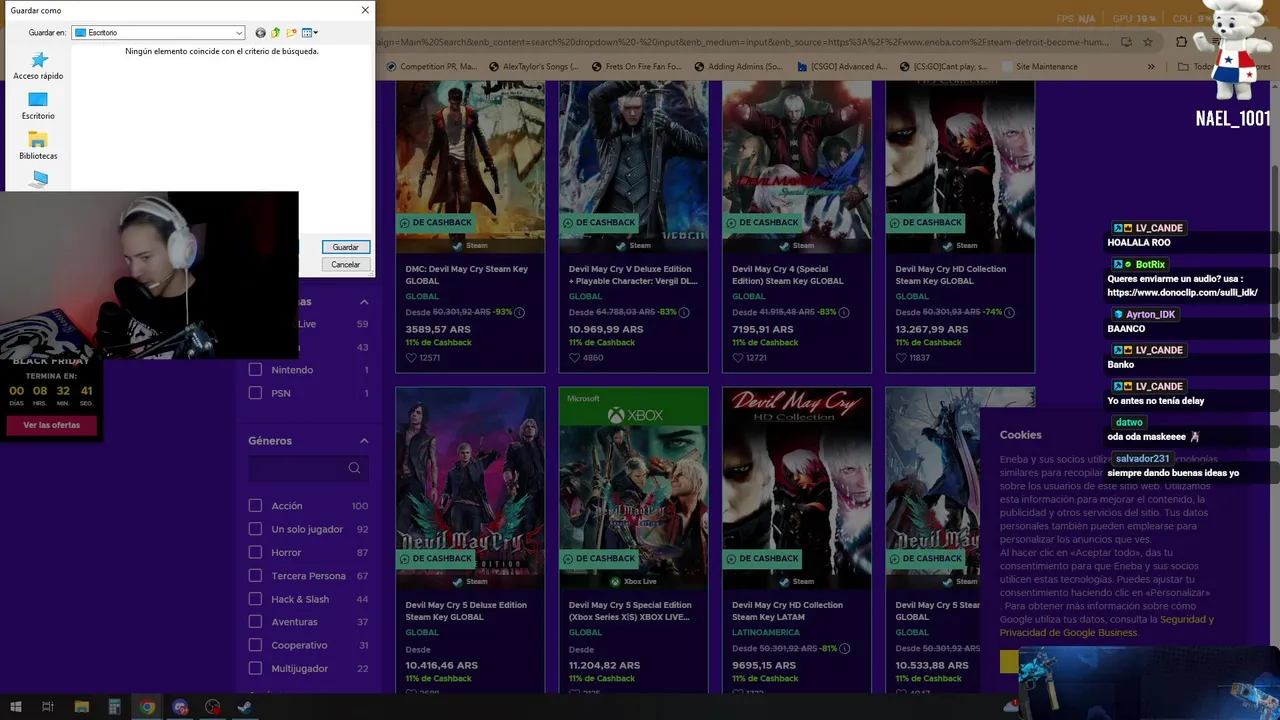
Task: Create a new folder in save dialog
Action: point(291,33)
